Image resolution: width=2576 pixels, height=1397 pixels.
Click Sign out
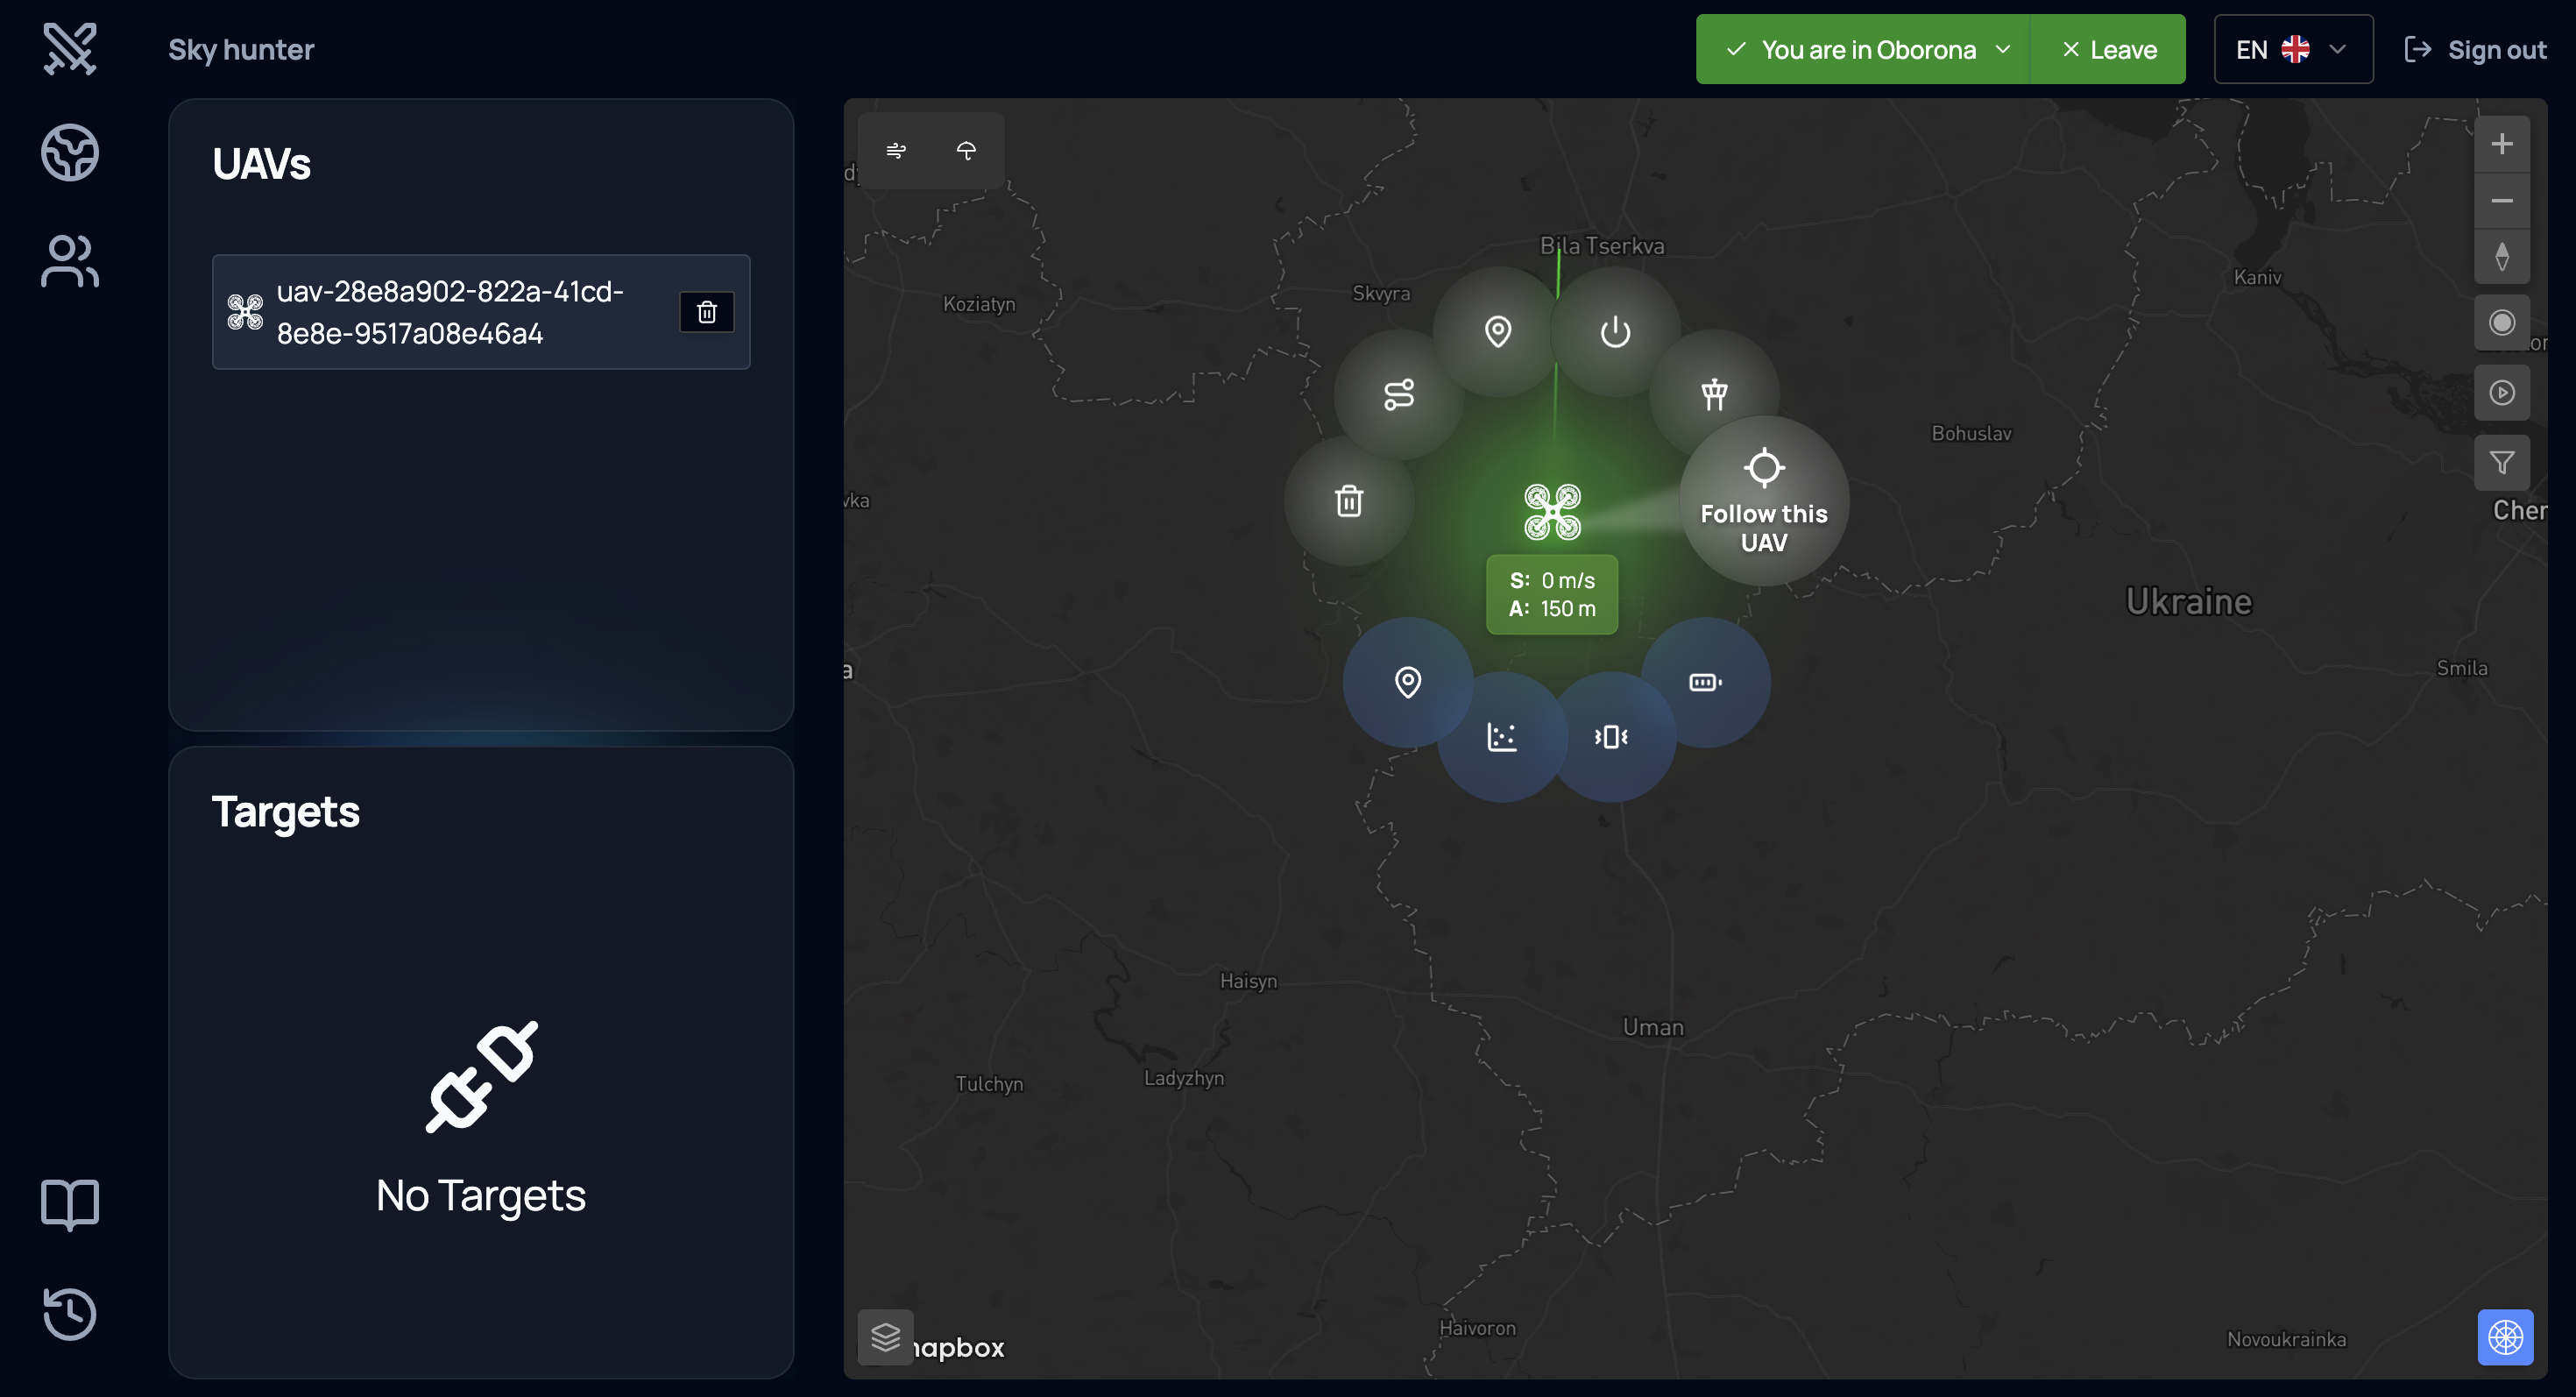[2476, 50]
